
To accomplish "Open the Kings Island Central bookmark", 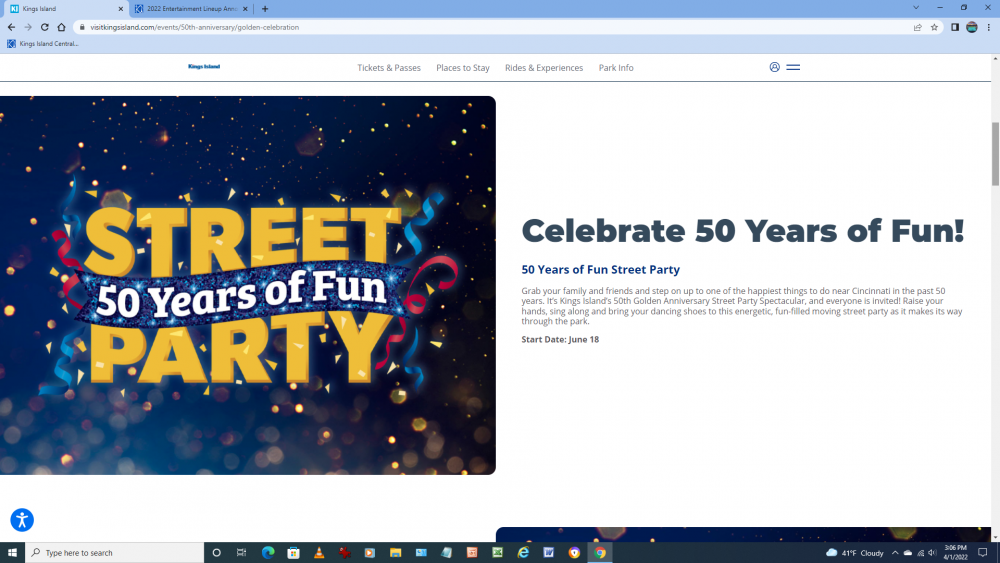I will coord(43,43).
